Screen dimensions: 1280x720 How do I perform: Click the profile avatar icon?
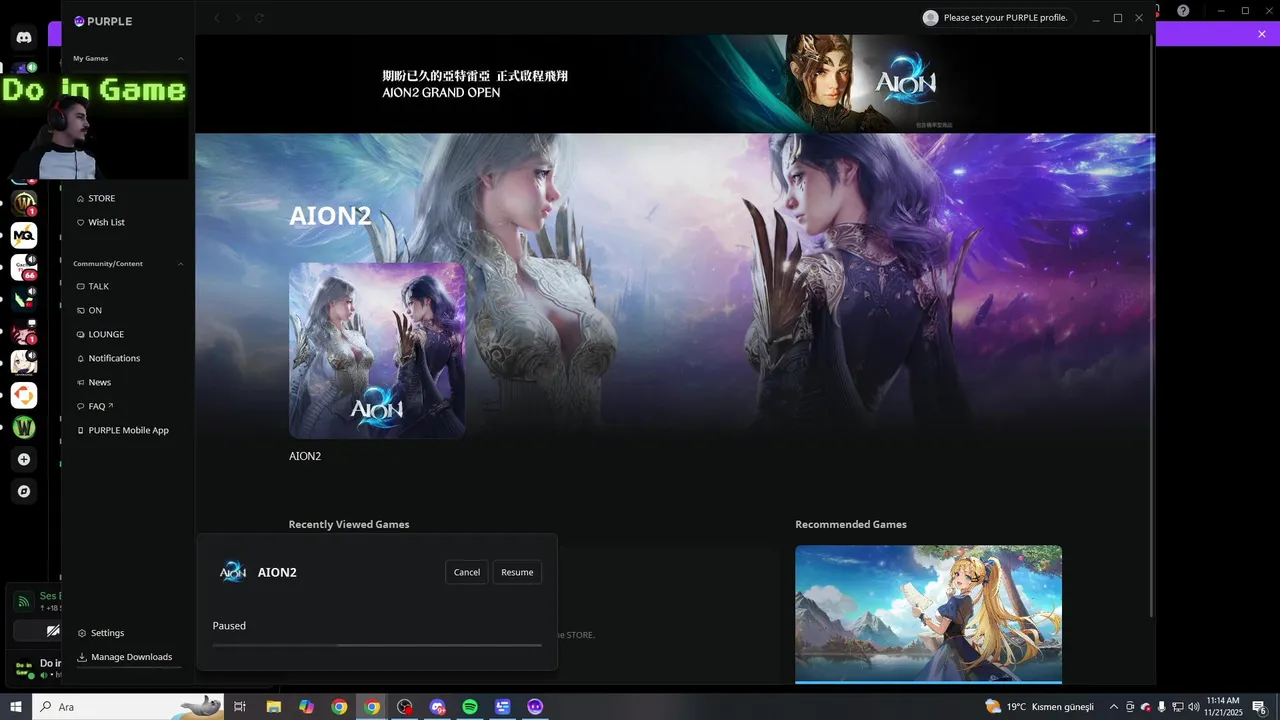coord(931,18)
